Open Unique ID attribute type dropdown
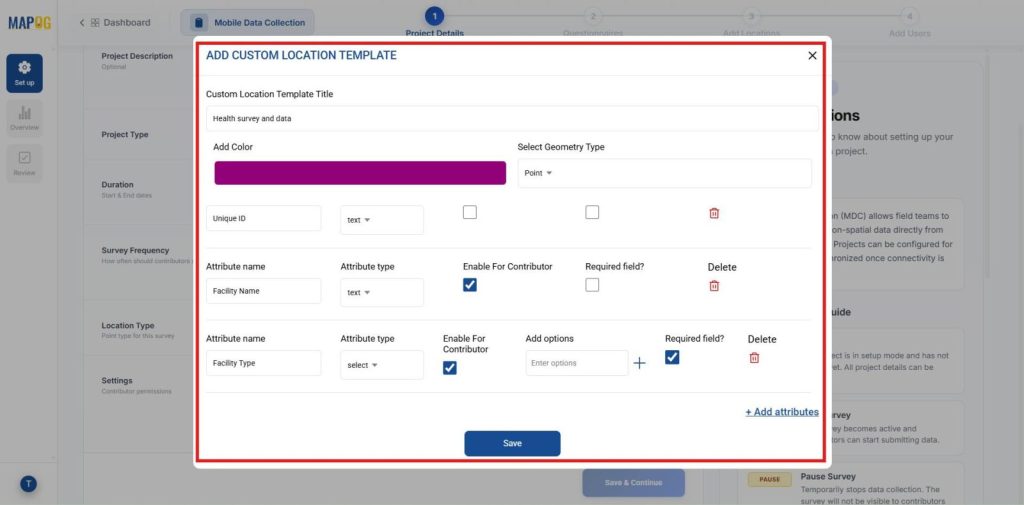Viewport: 1024px width, 505px height. (x=381, y=220)
